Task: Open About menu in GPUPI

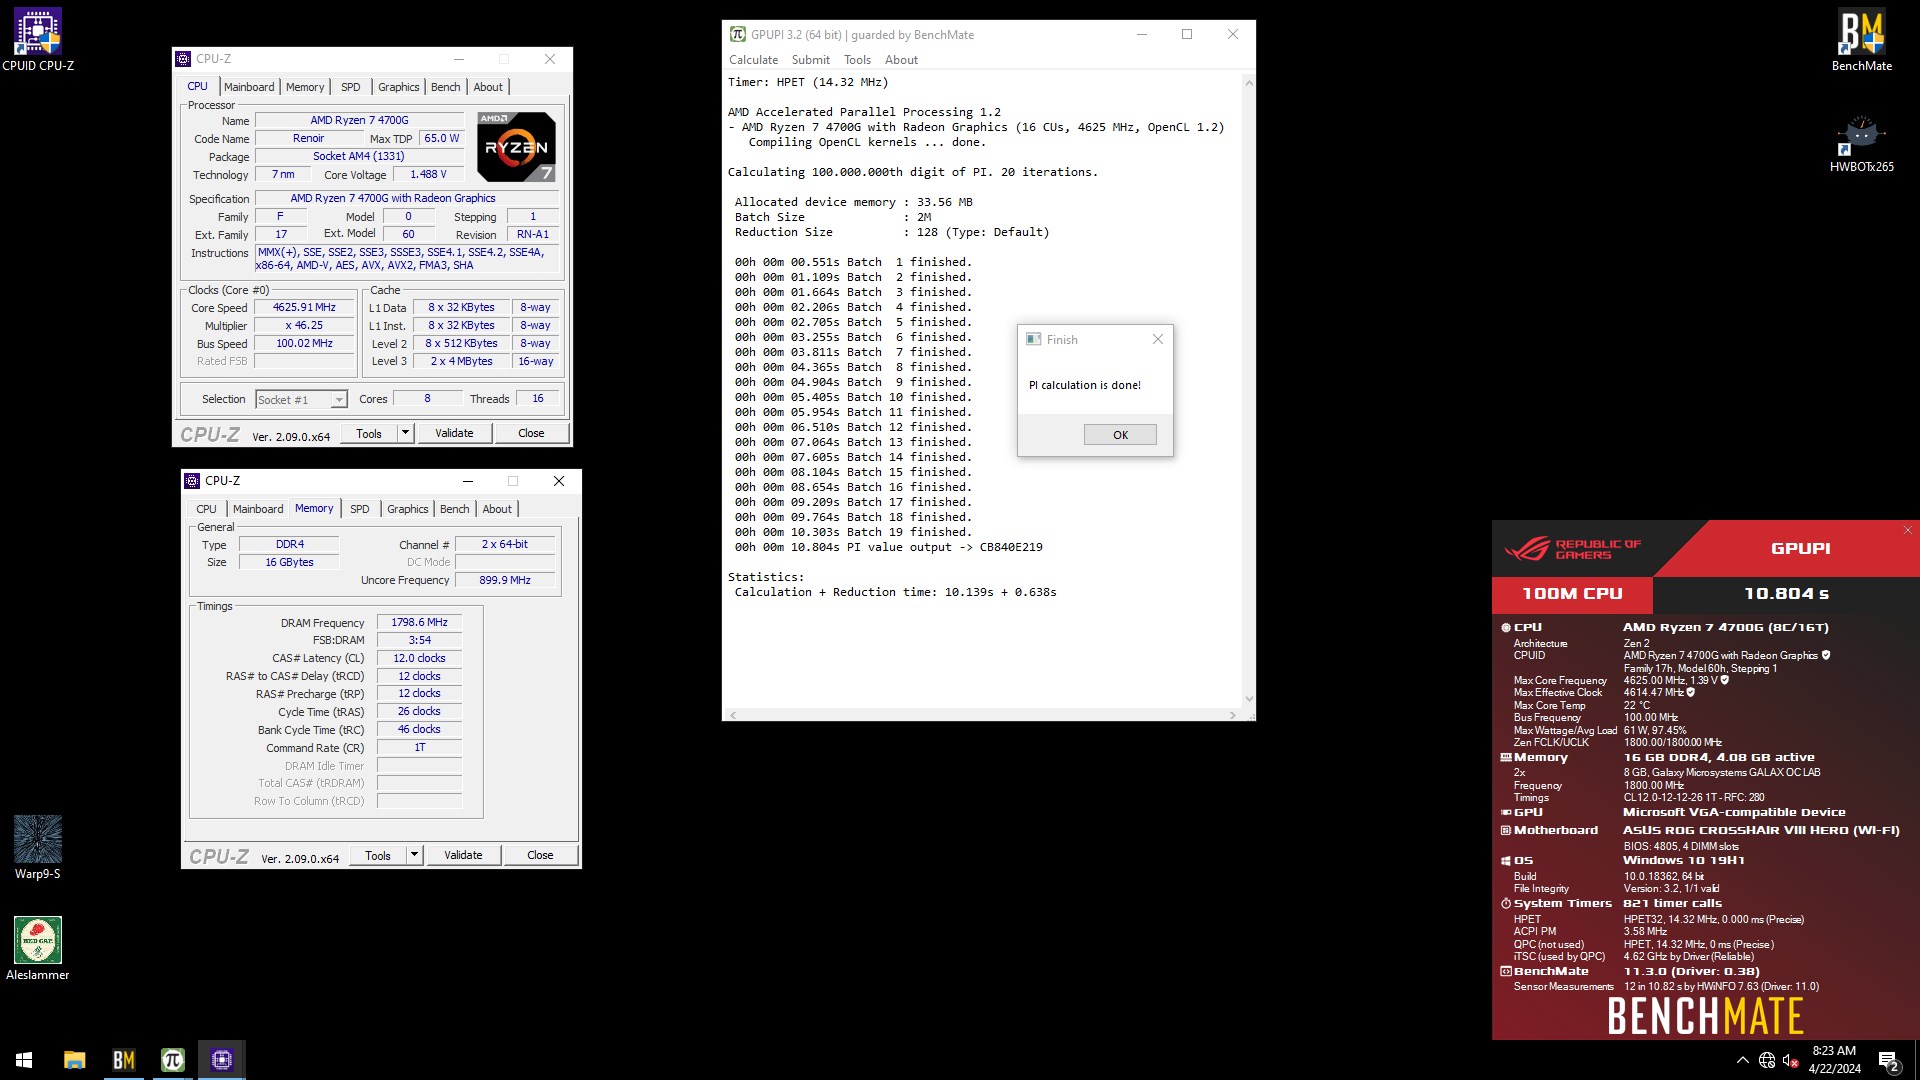Action: click(901, 60)
